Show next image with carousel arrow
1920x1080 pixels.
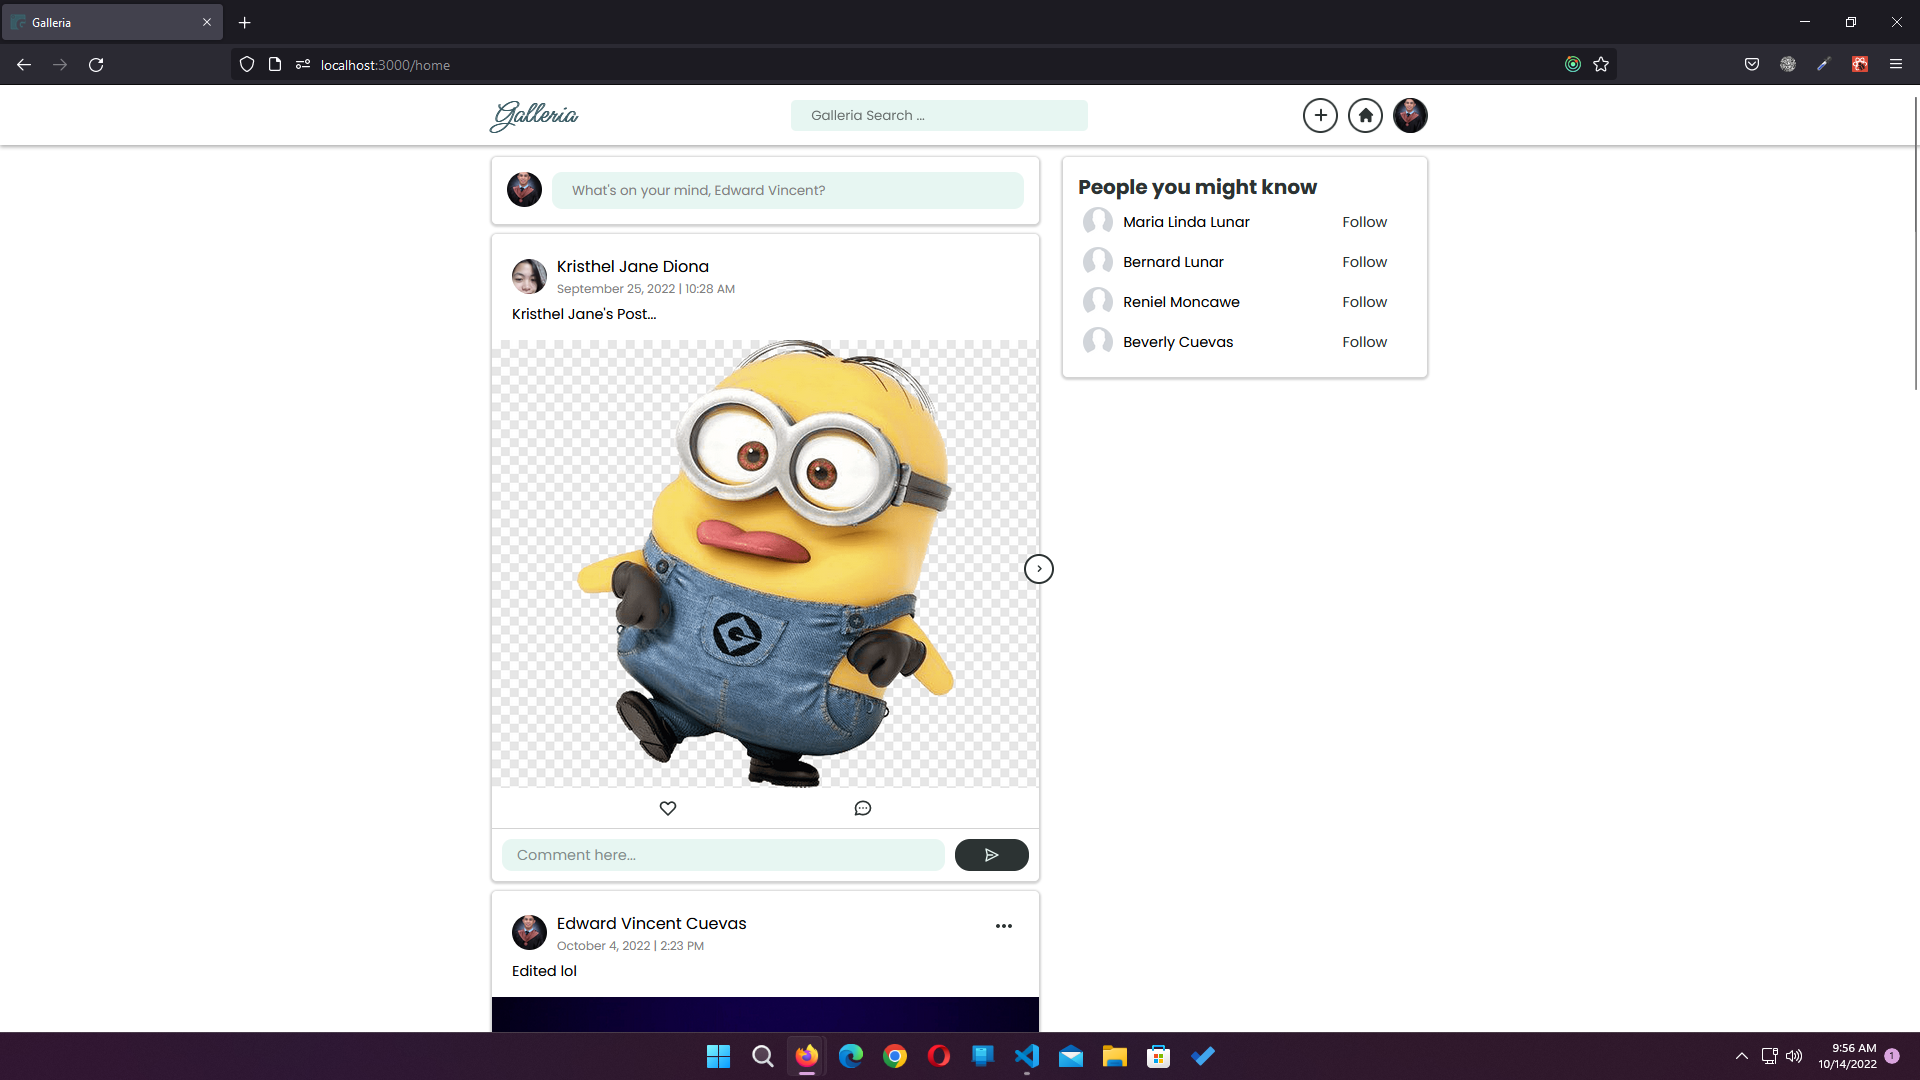click(1039, 569)
